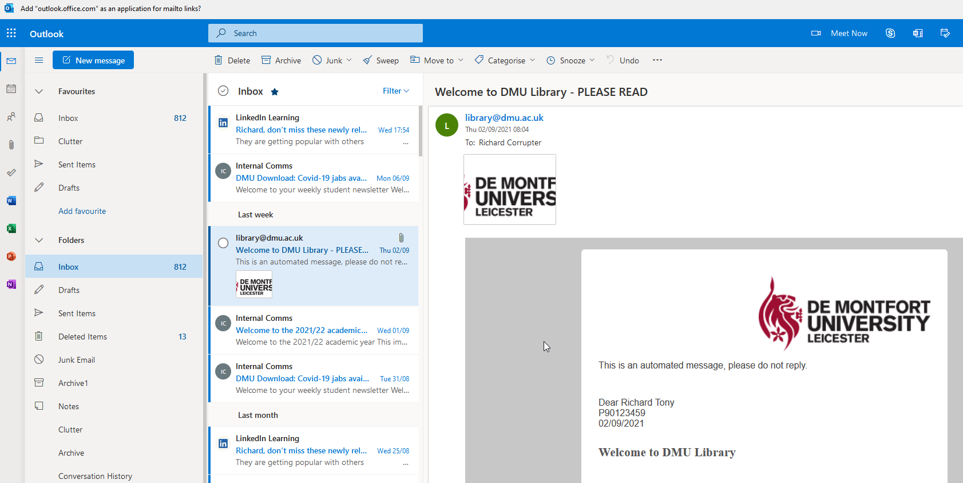Click the Meet Now camera button
This screenshot has height=483, width=963.
click(839, 33)
